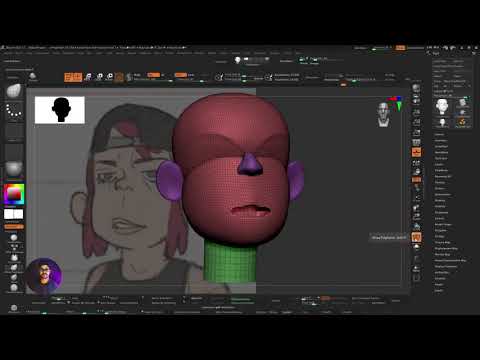The width and height of the screenshot is (480, 360).
Task: Click the orange SimpleBrush tool icon in Tool palette
Action: pyautogui.click(x=462, y=122)
